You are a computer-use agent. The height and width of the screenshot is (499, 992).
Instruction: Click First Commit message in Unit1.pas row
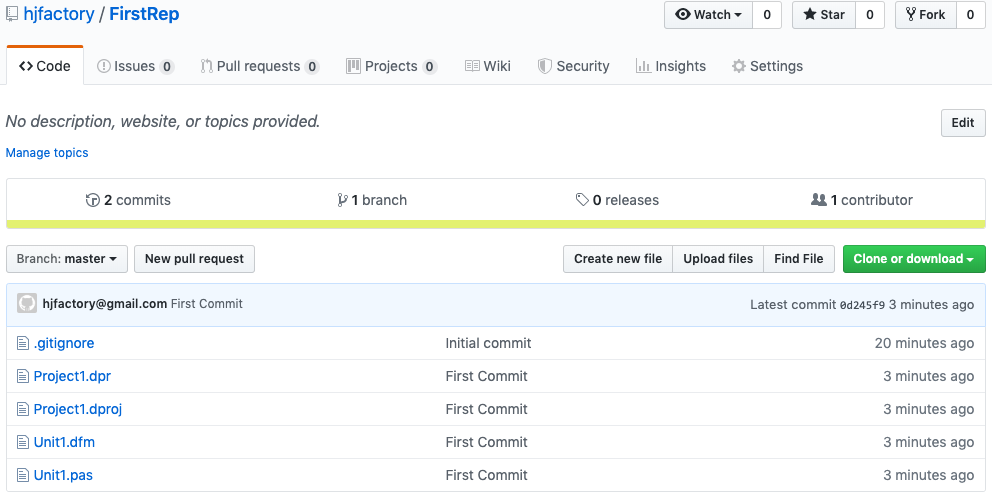point(487,475)
